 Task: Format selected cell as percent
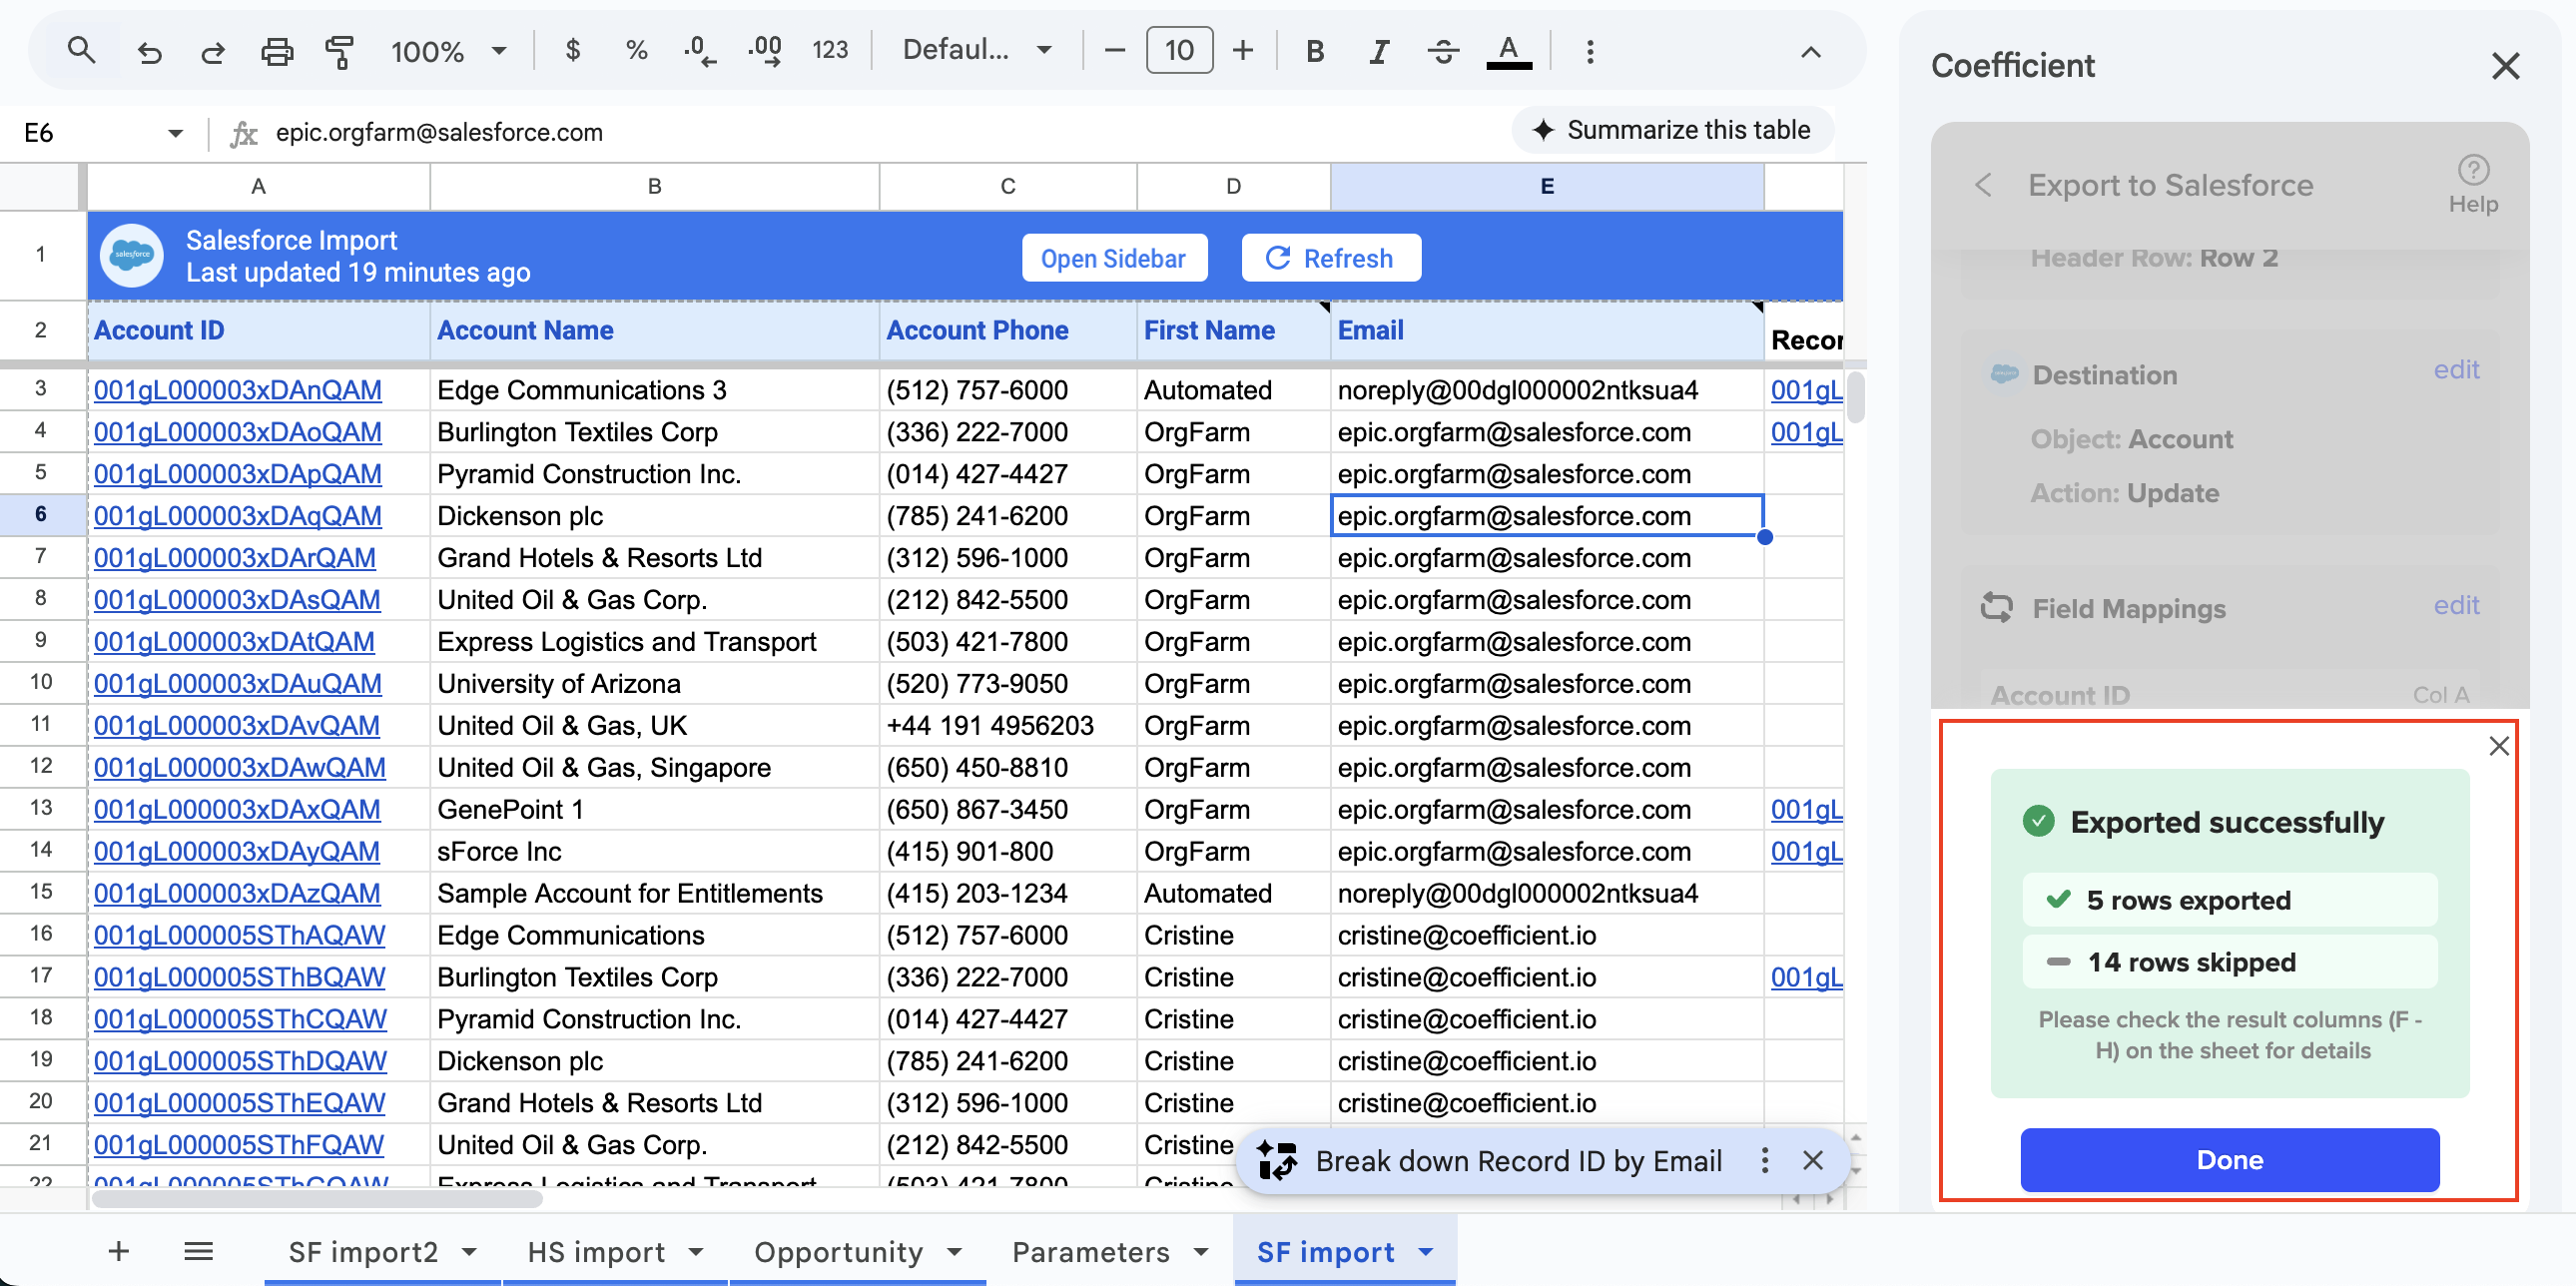click(x=636, y=50)
